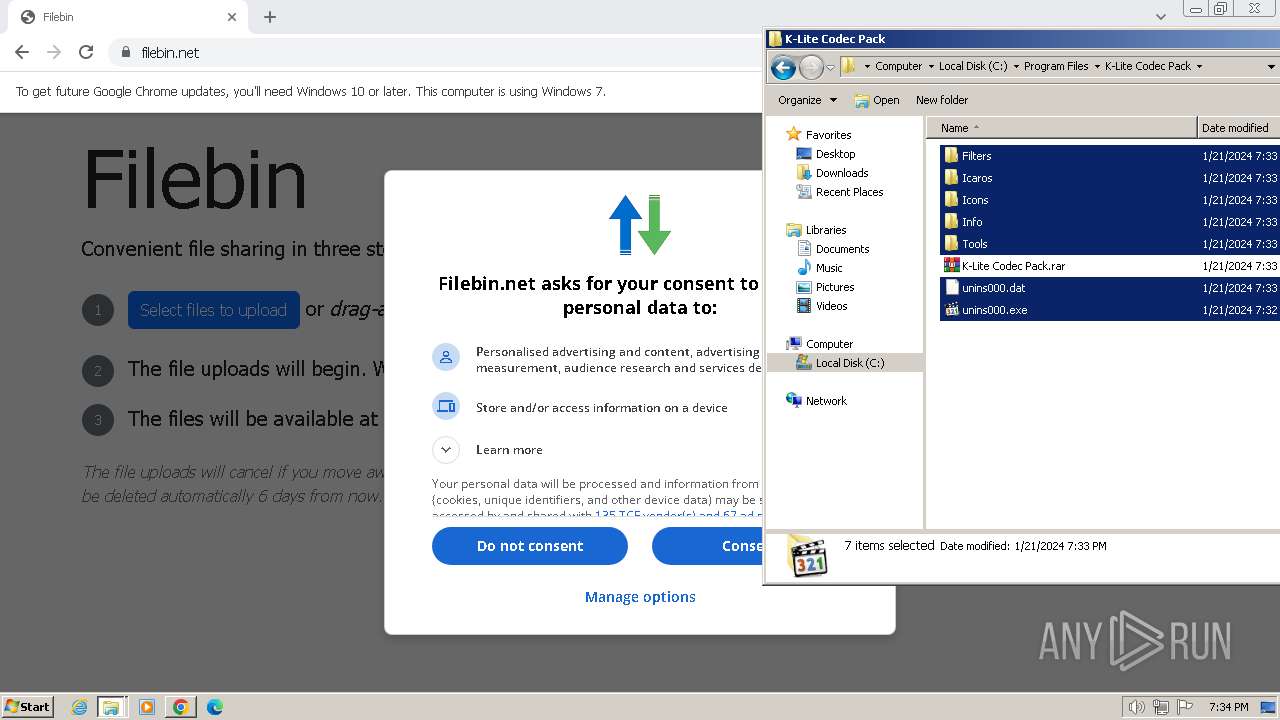Open Windows Media Player taskbar icon
The height and width of the screenshot is (720, 1280).
point(147,707)
